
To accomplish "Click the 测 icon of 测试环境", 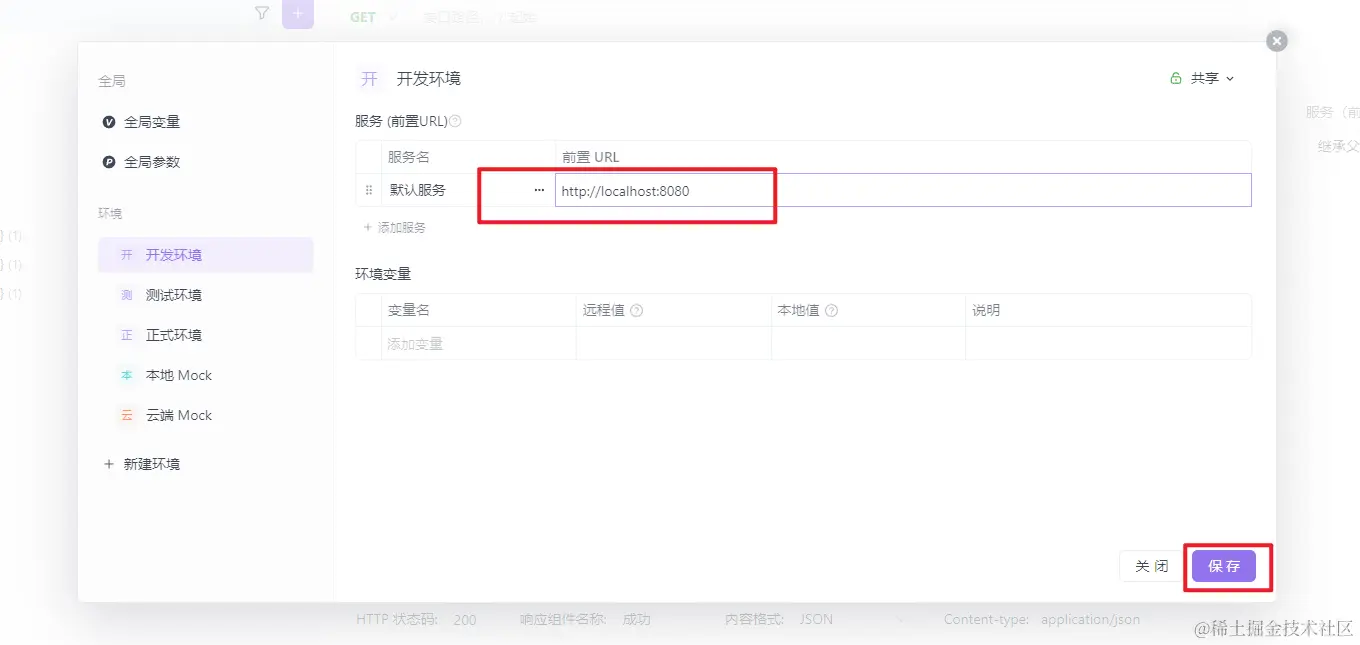I will click(127, 295).
